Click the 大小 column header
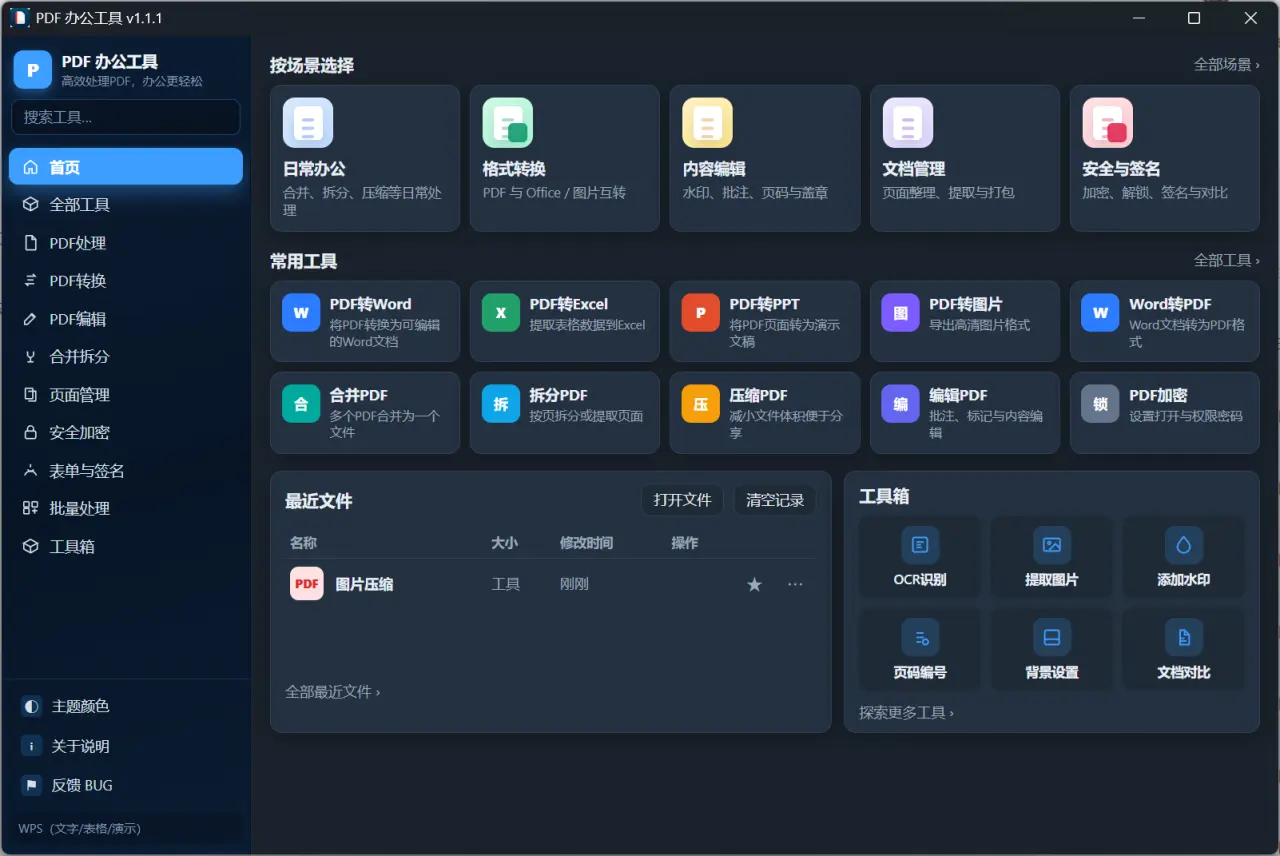Image resolution: width=1280 pixels, height=856 pixels. coord(505,543)
